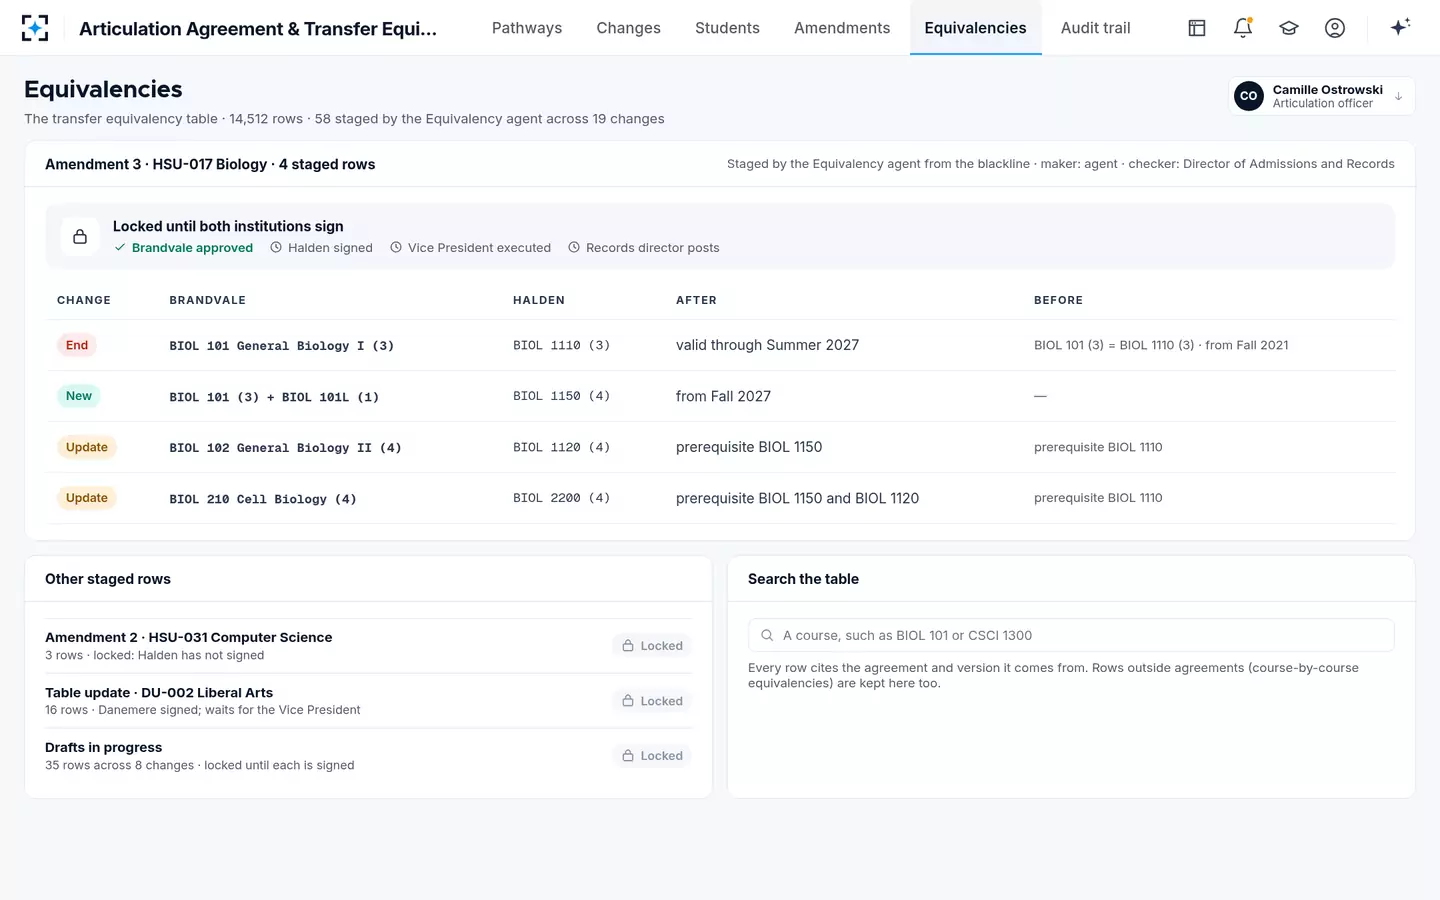Select the Equivalencies tab
The width and height of the screenshot is (1440, 900).
975,28
